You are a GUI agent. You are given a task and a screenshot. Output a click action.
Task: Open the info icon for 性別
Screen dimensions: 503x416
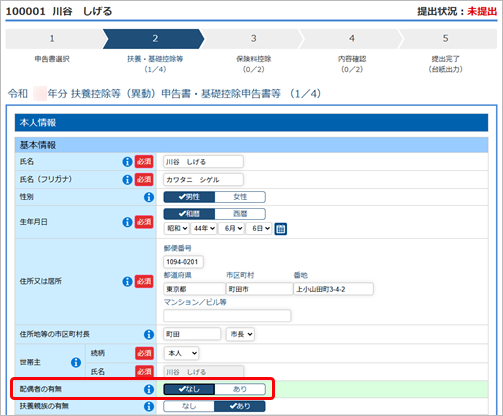[149, 197]
